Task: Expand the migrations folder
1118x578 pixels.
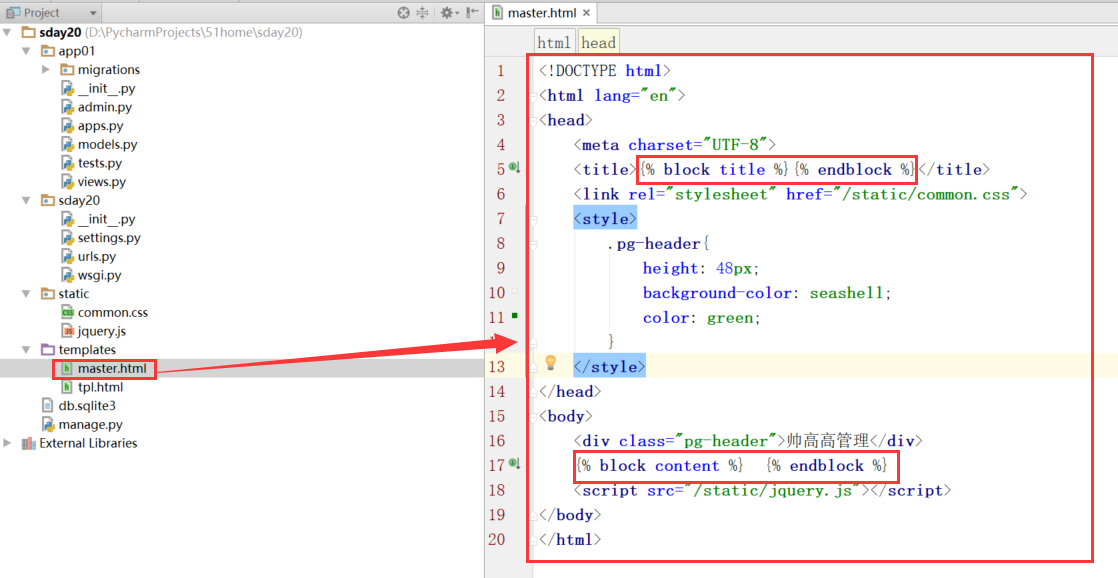Action: [x=46, y=70]
